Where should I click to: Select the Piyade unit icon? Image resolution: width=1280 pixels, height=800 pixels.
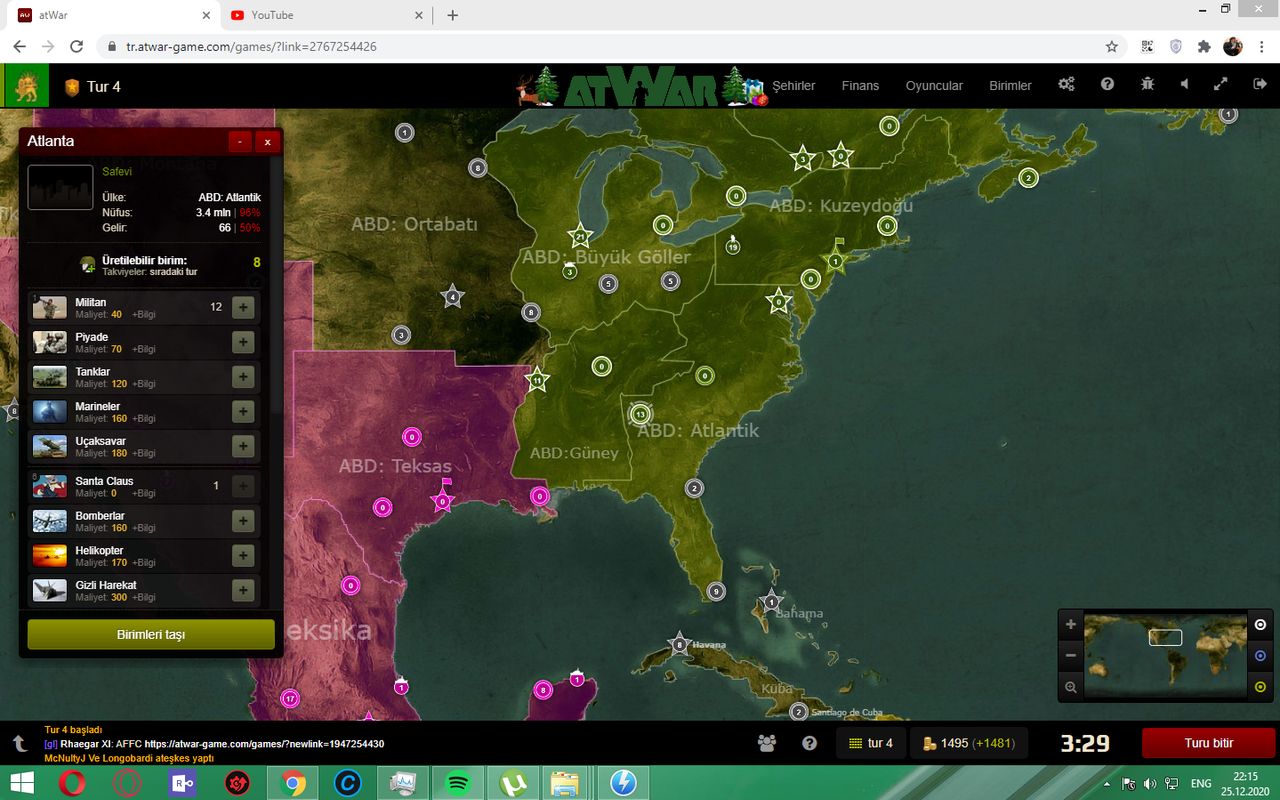[50, 342]
